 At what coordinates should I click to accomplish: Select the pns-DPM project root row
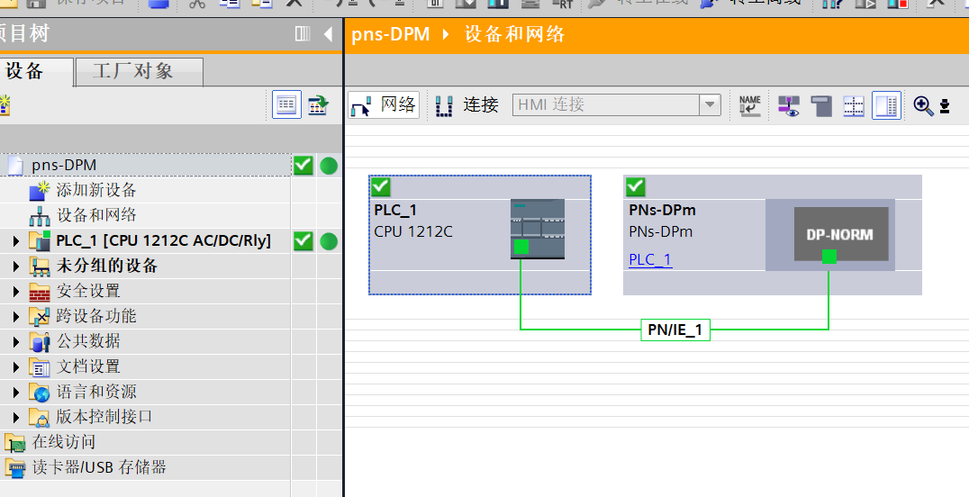tap(146, 165)
